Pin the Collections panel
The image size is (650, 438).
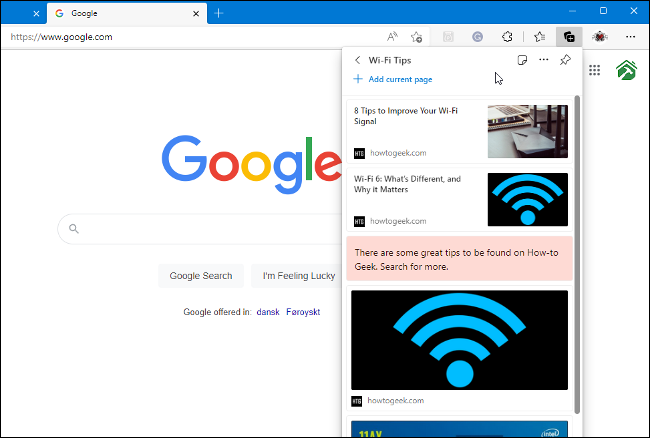pyautogui.click(x=565, y=60)
